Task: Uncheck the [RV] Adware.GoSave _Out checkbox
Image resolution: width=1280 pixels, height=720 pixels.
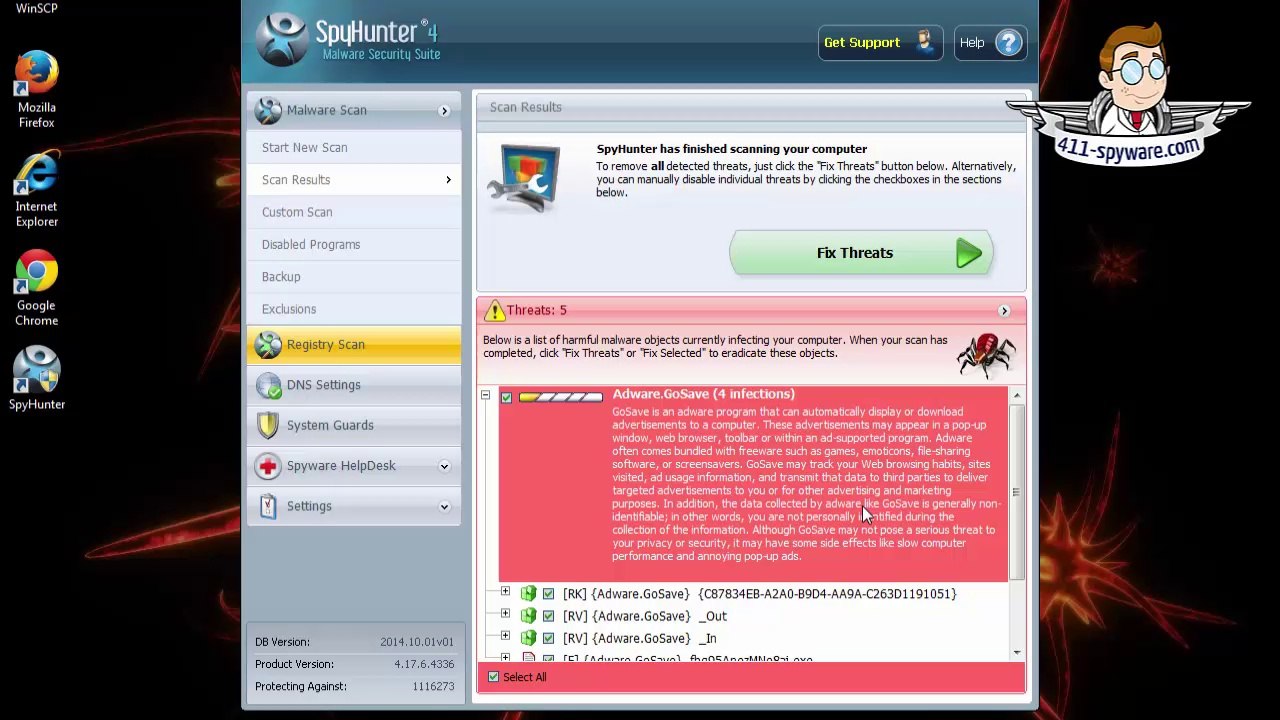Action: coord(548,616)
